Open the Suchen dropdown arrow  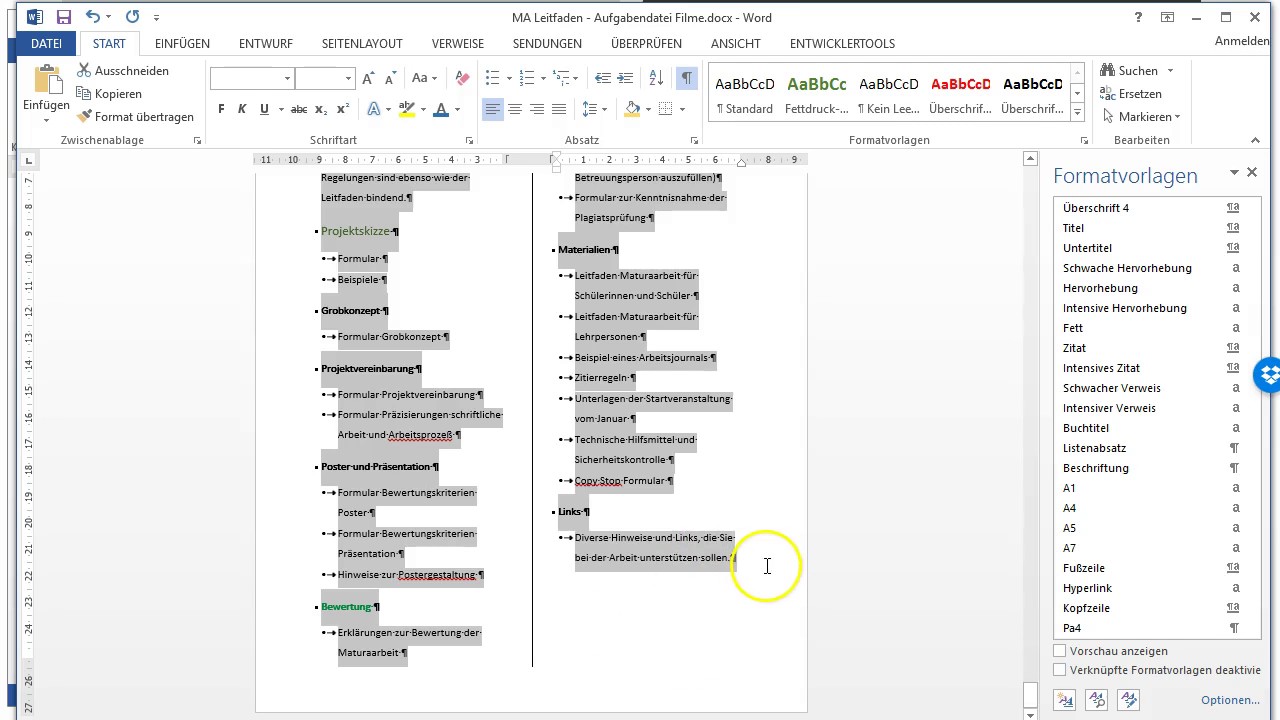[1170, 71]
